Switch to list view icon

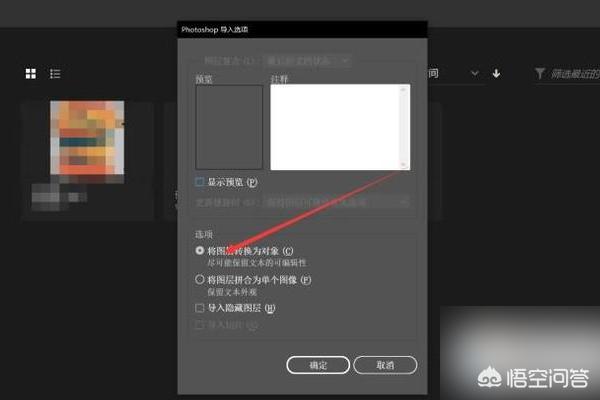click(56, 74)
